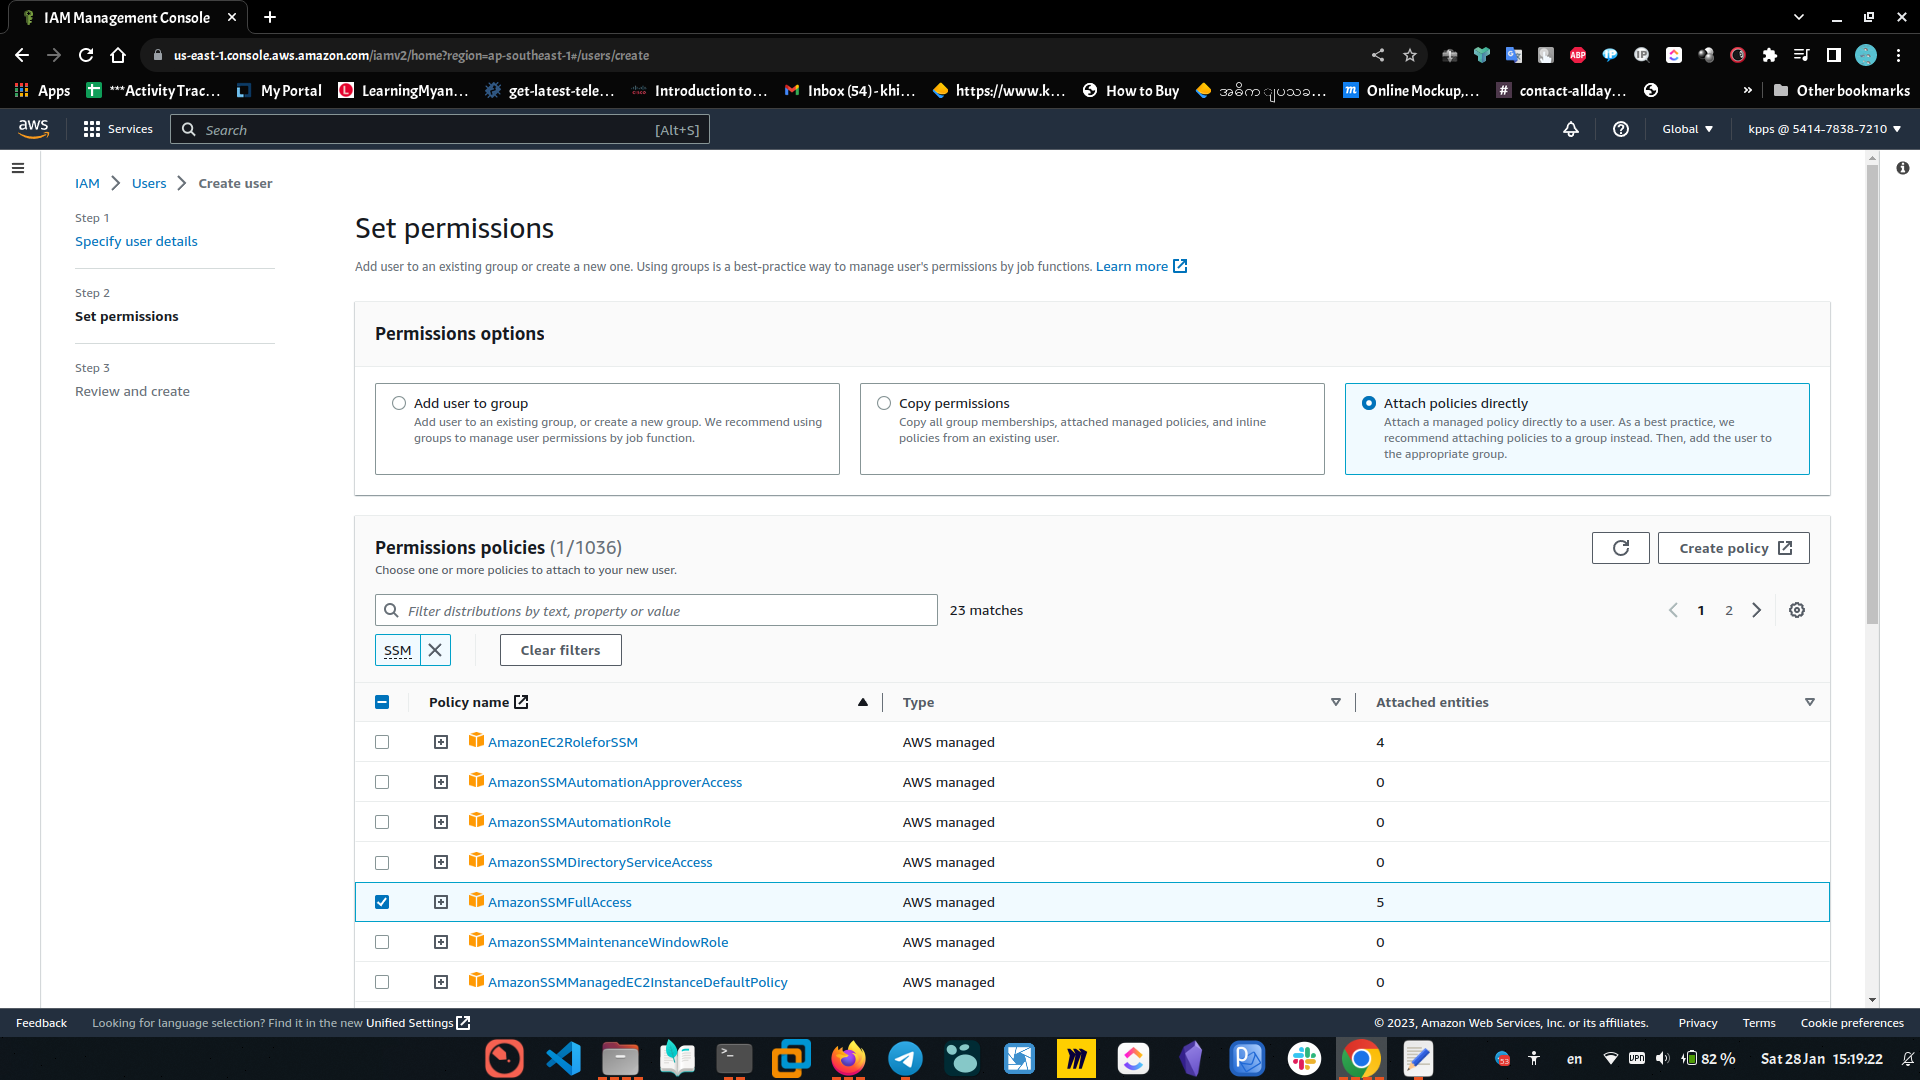Click the previous page arrow

point(1673,610)
